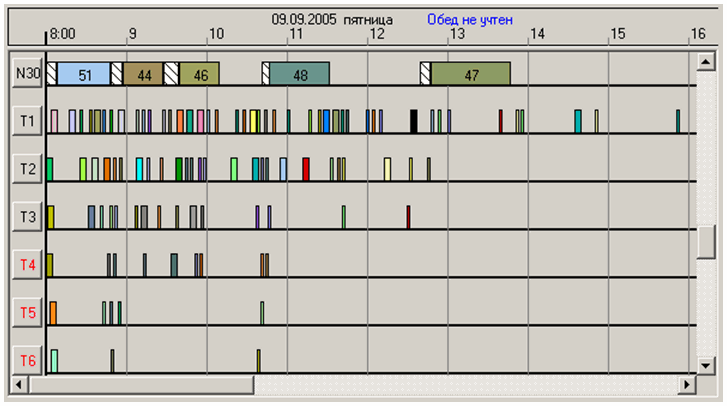Click the N30 row button
727x406 pixels.
(27, 73)
